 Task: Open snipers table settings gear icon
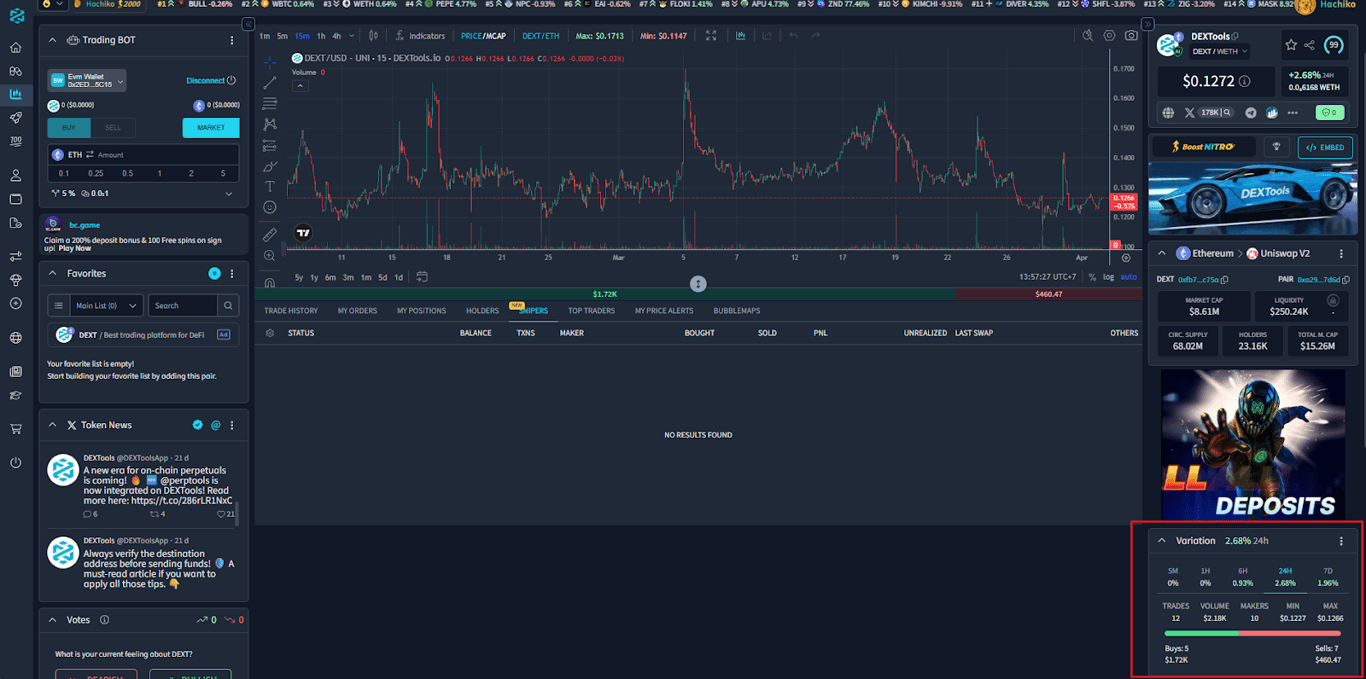click(269, 333)
